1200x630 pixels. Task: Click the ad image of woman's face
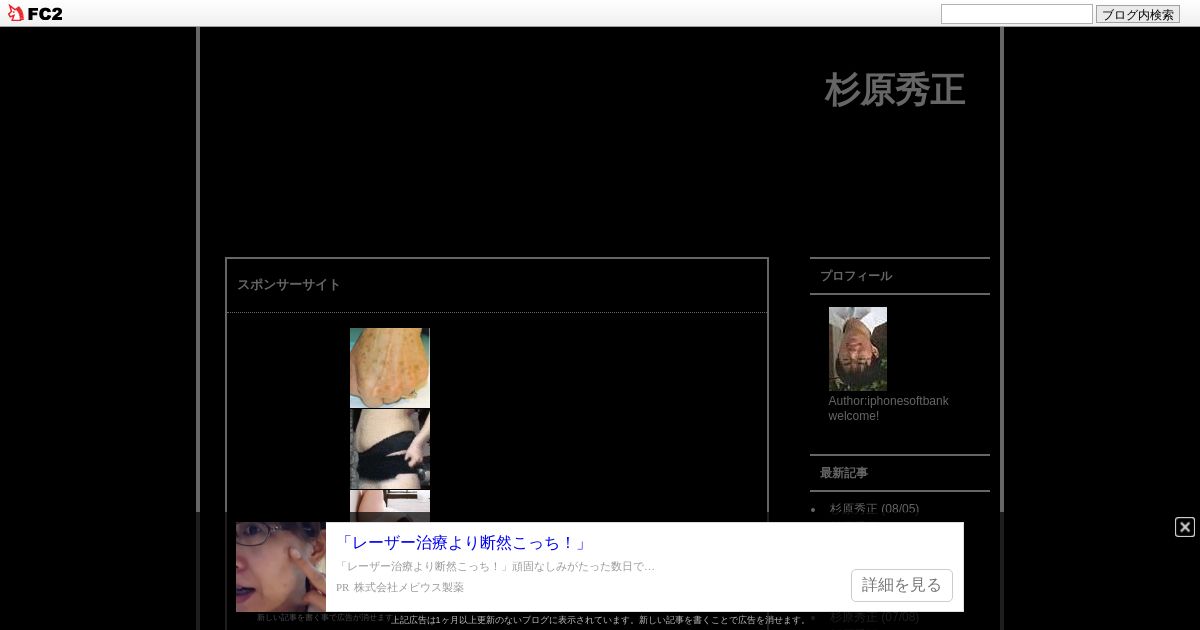click(x=281, y=567)
